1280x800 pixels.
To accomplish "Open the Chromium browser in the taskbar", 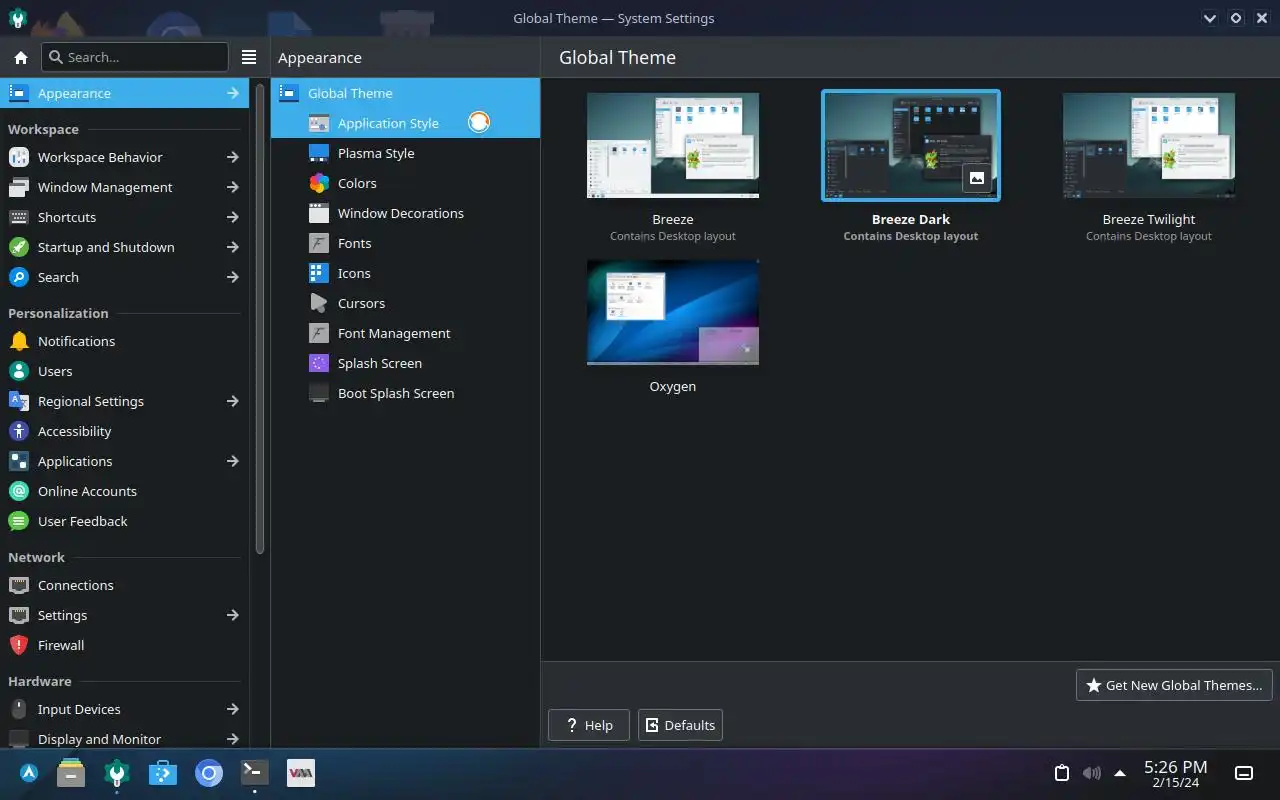I will tap(209, 772).
